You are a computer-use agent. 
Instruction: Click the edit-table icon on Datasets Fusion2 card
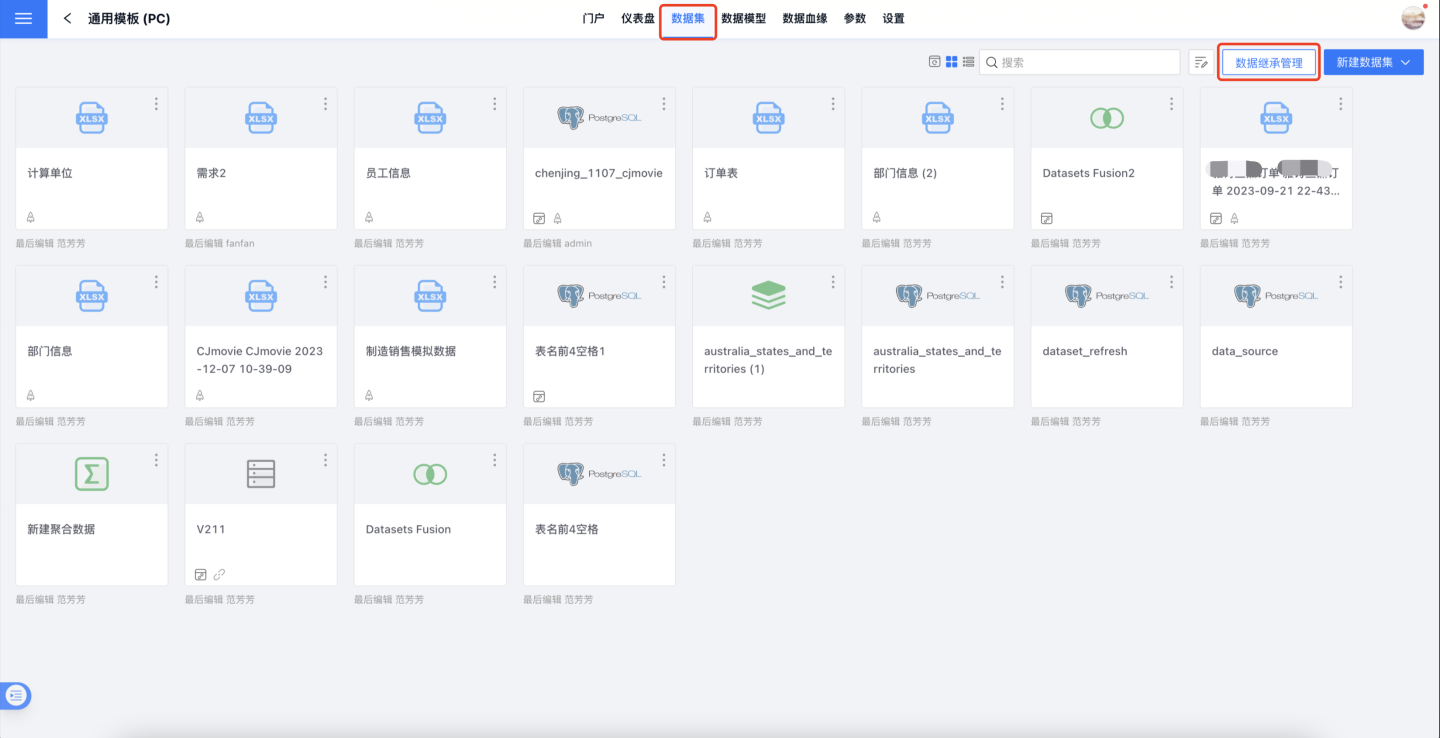pos(1047,218)
